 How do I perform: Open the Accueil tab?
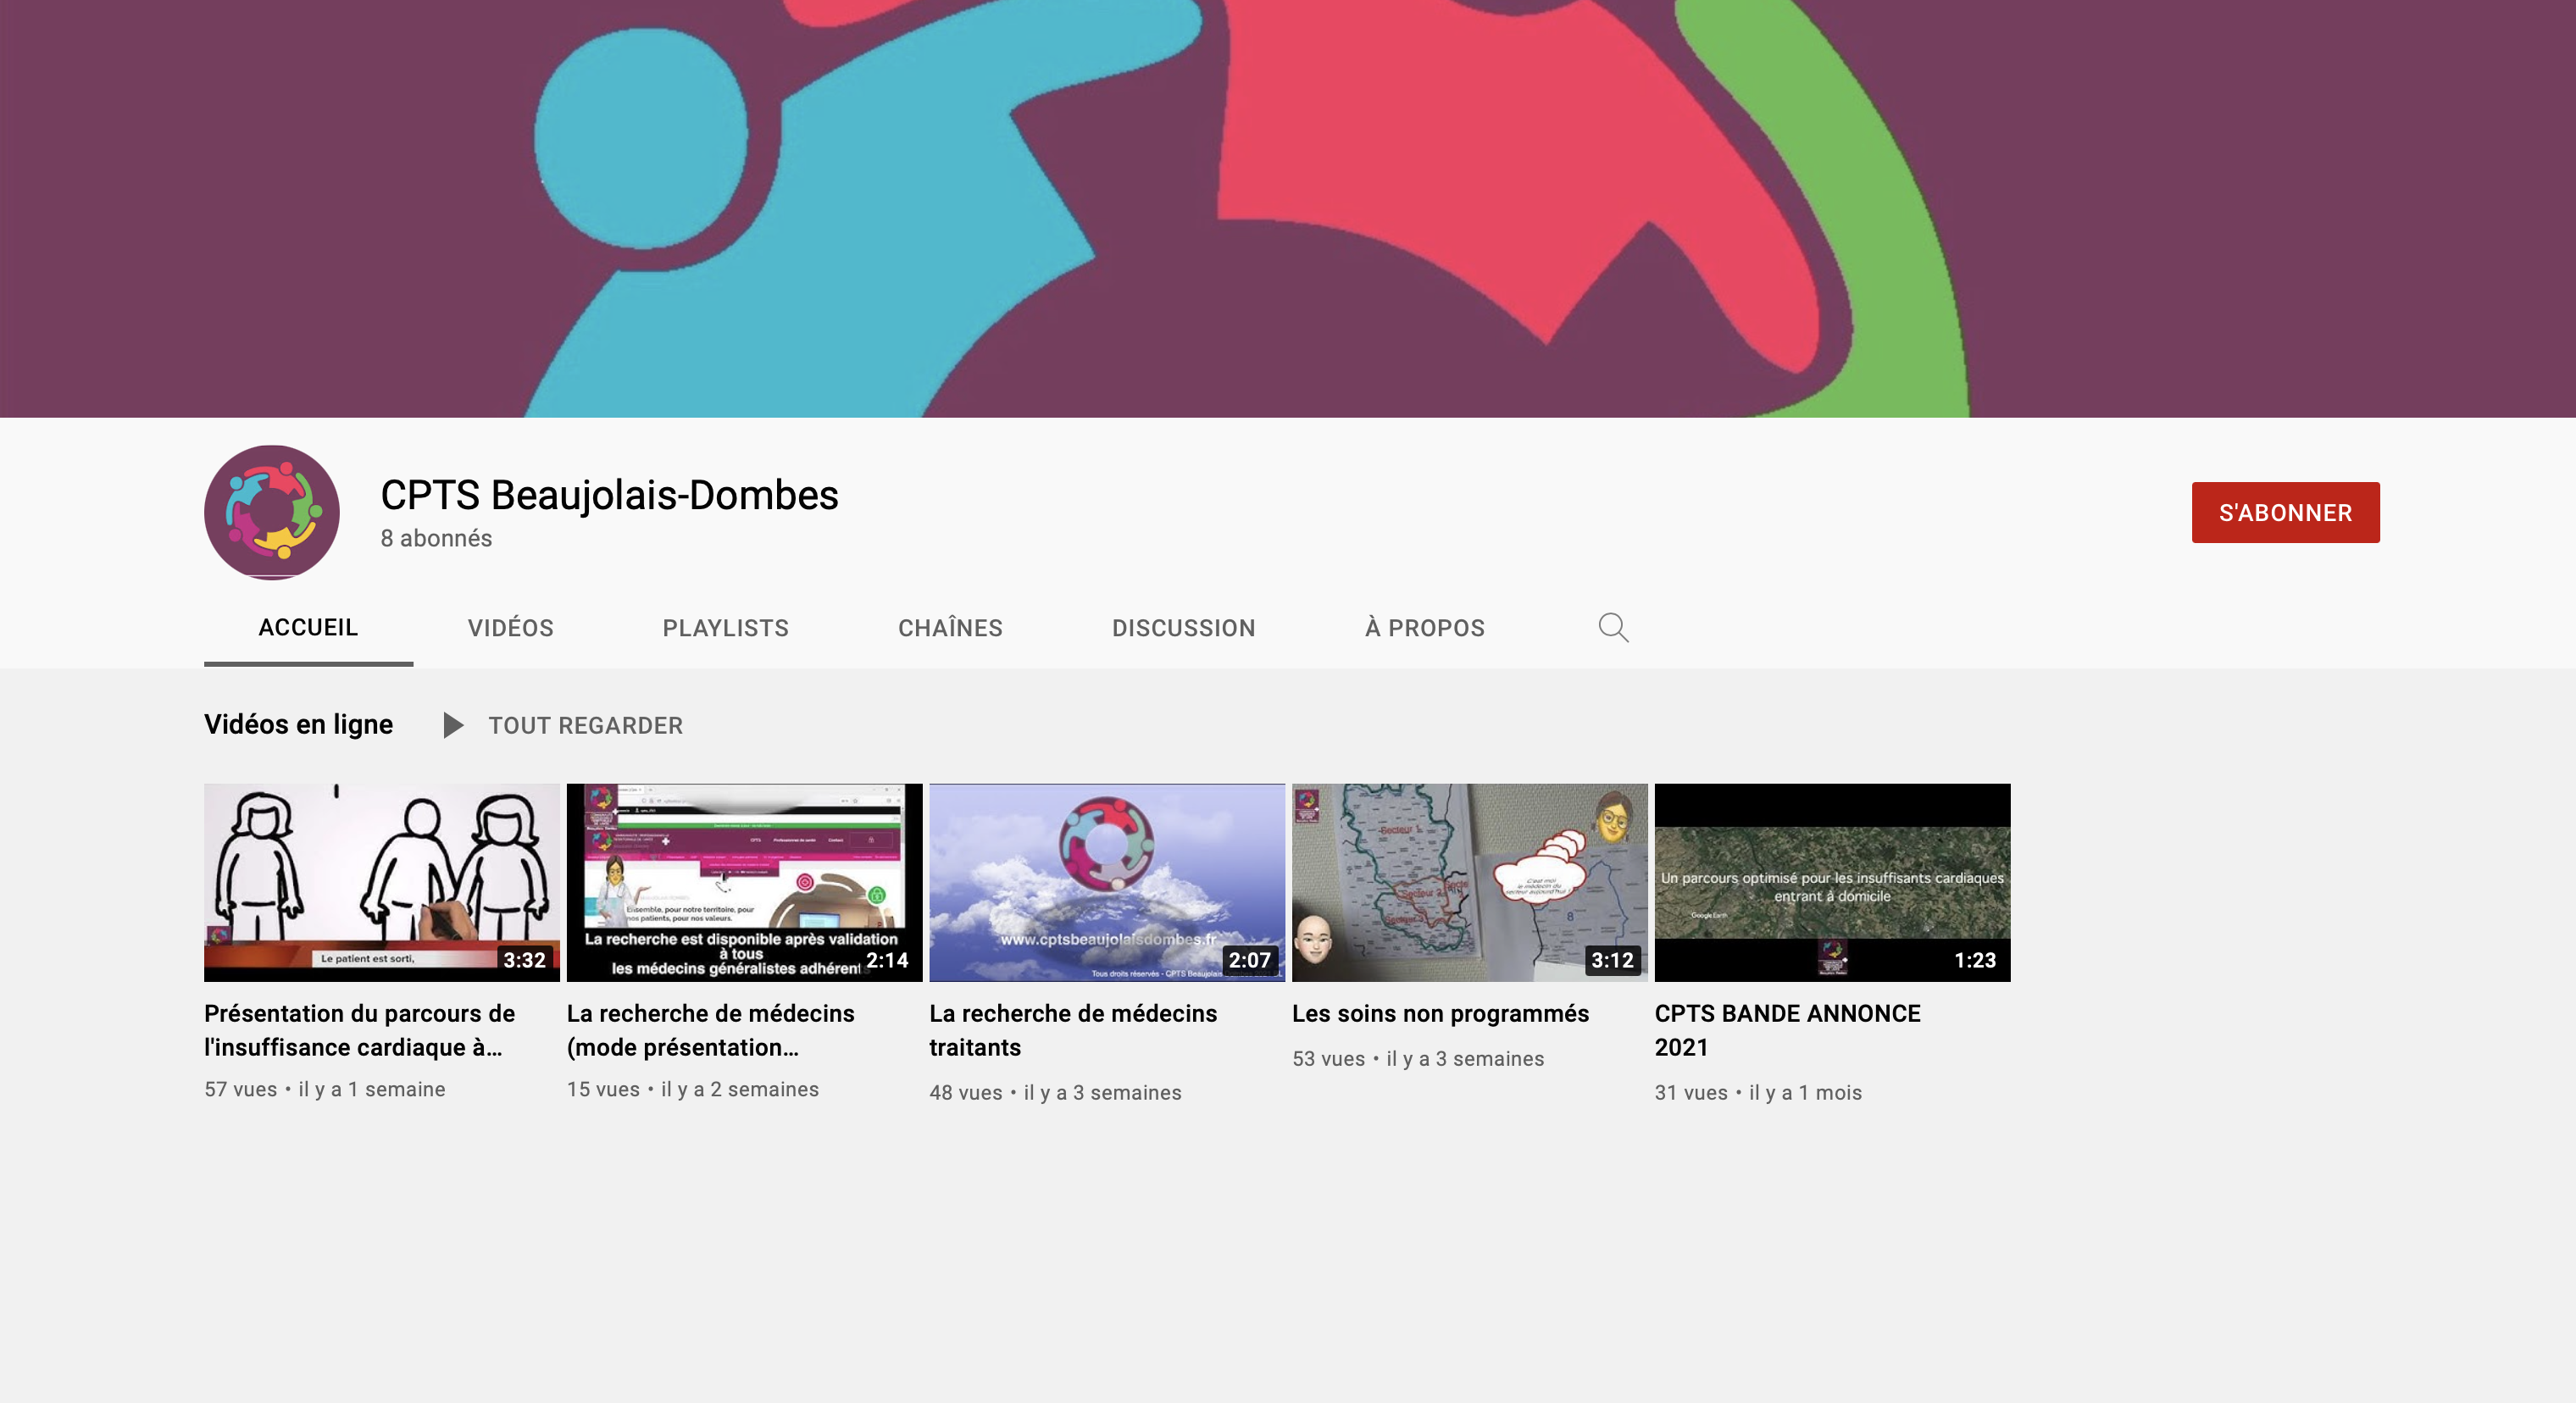pyautogui.click(x=308, y=628)
